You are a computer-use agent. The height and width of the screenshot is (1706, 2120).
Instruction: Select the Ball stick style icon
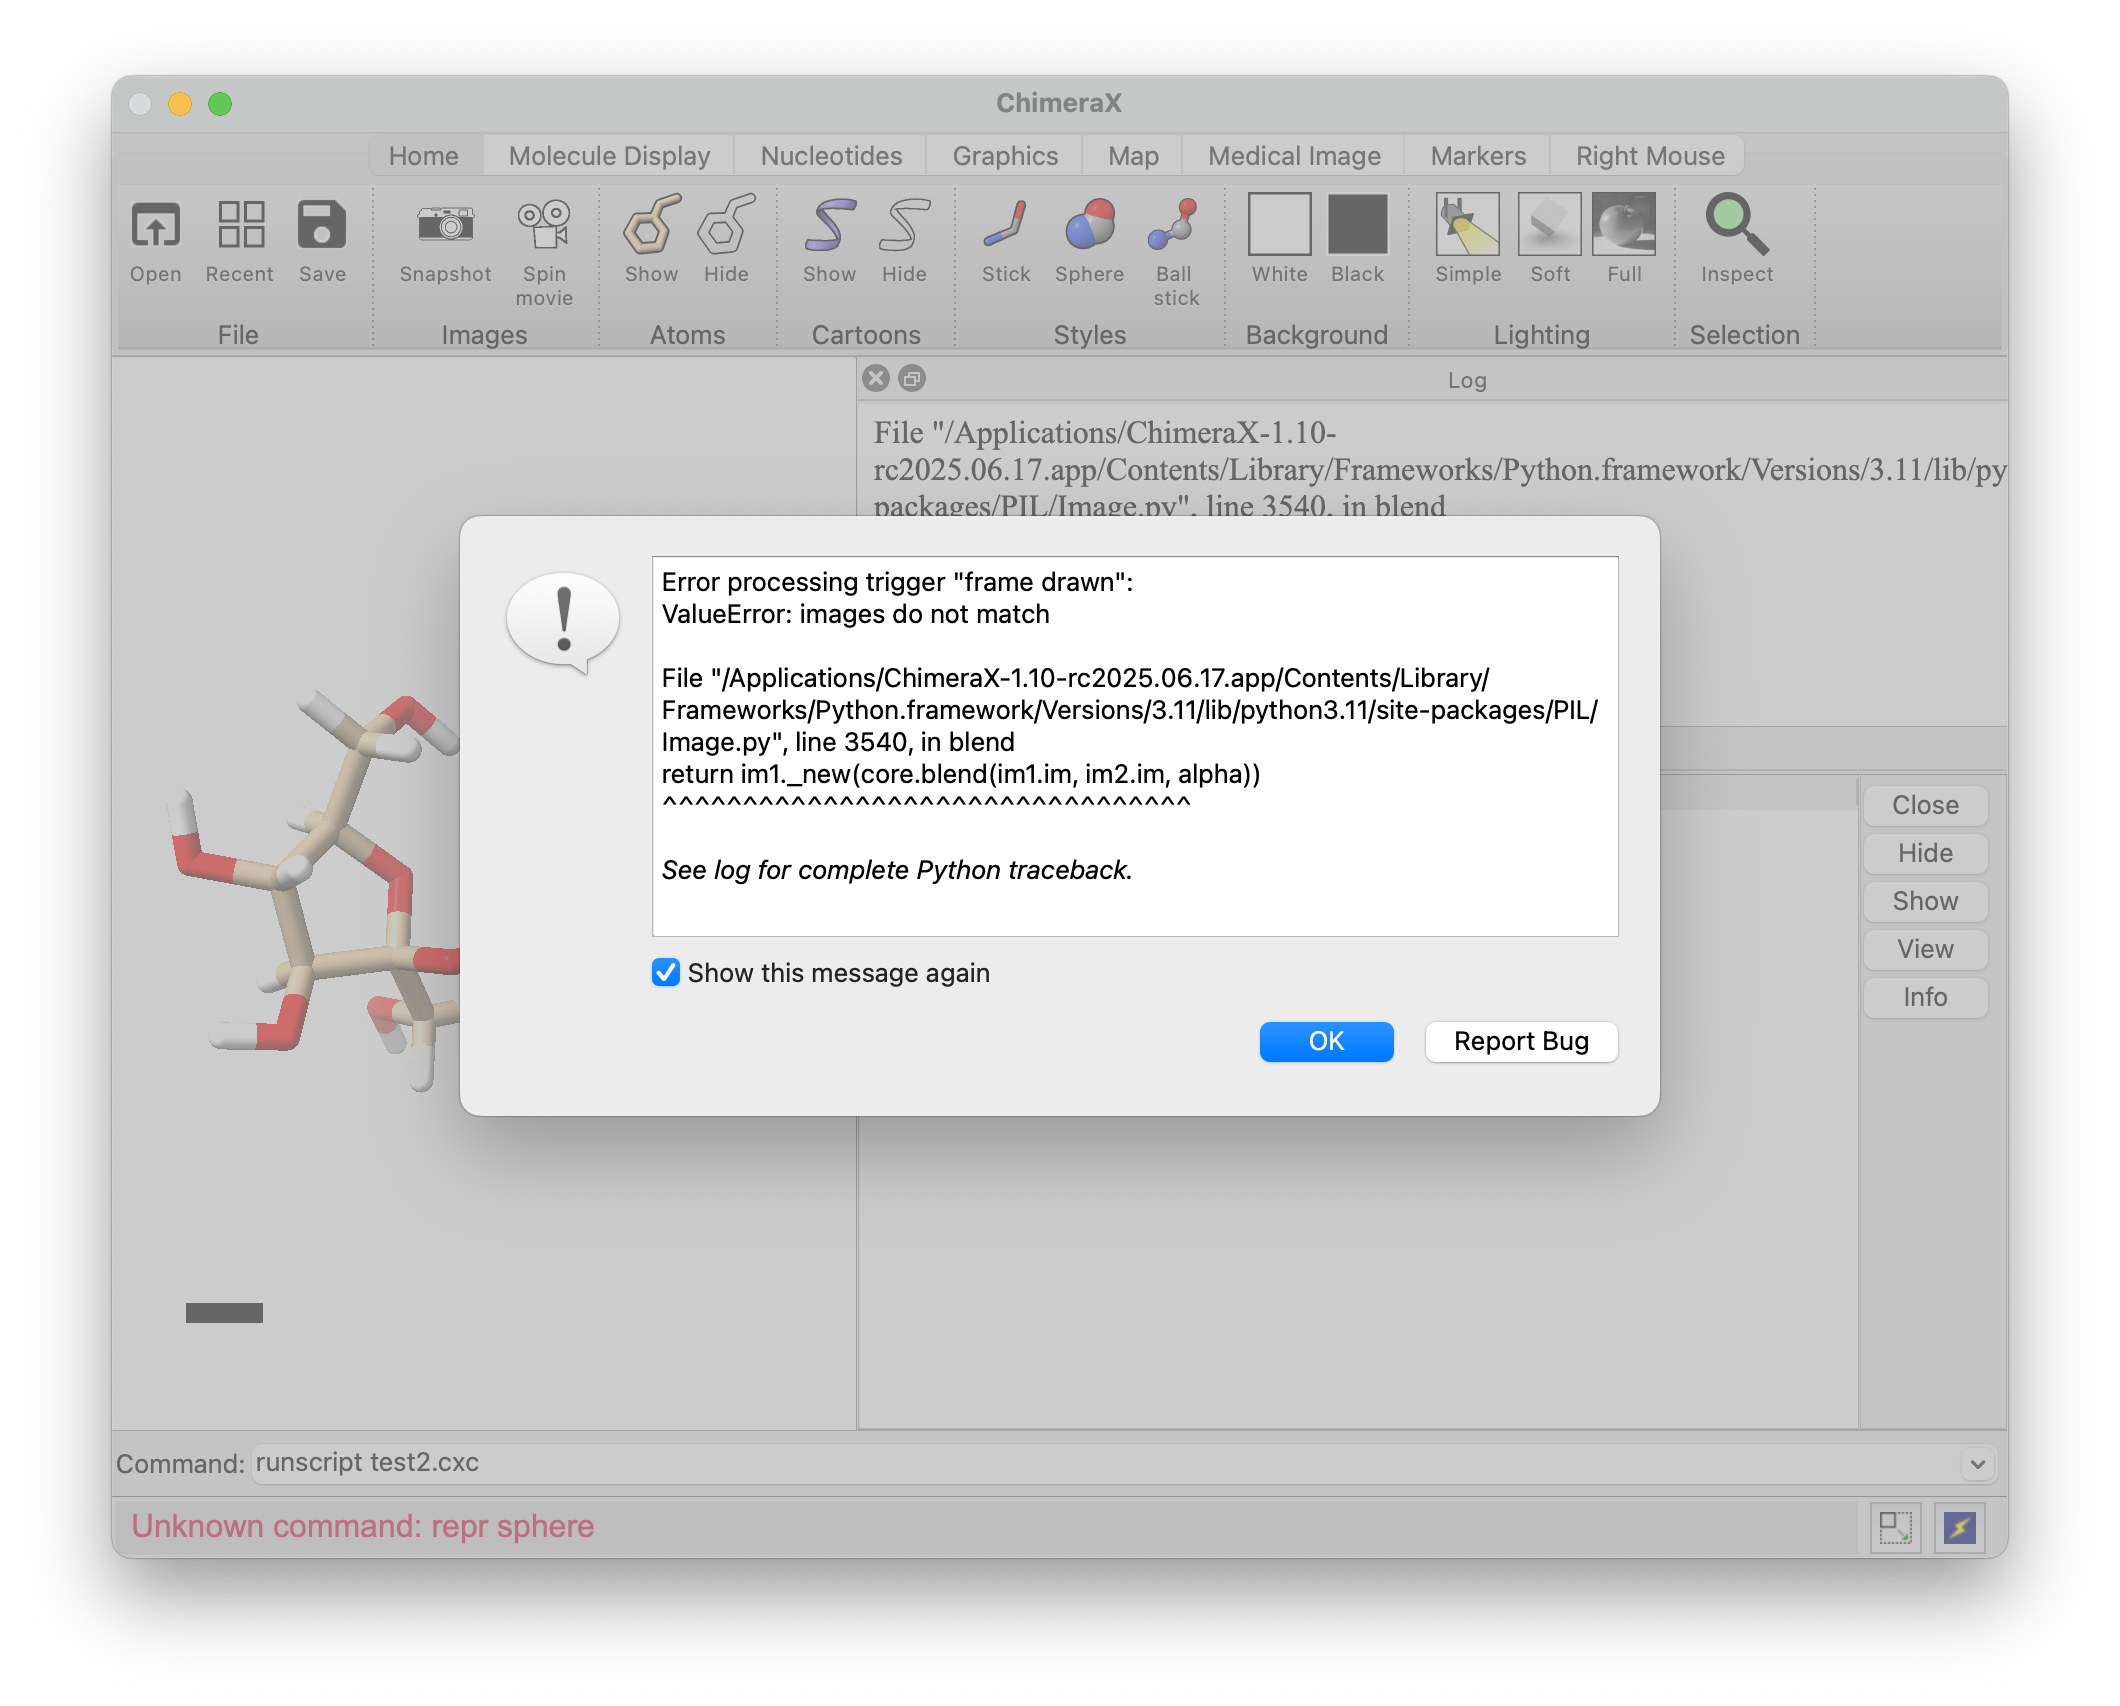(1174, 224)
